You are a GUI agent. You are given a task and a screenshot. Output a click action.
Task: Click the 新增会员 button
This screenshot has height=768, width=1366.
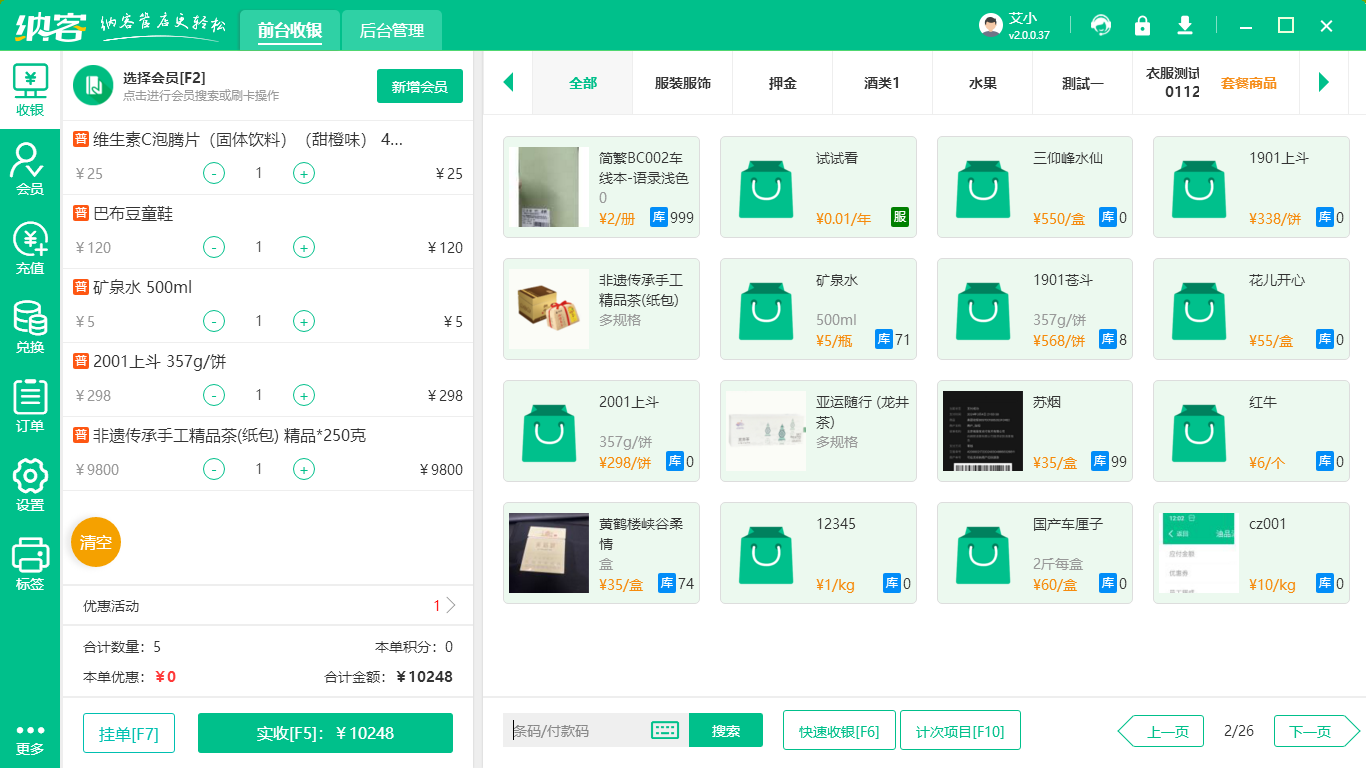point(420,86)
